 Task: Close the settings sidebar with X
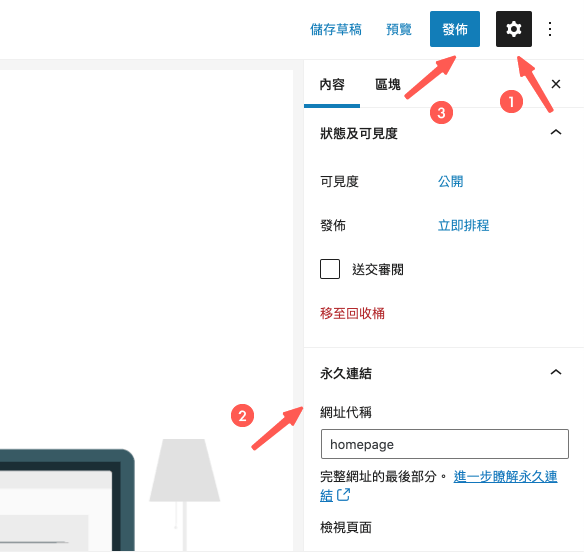coord(556,84)
